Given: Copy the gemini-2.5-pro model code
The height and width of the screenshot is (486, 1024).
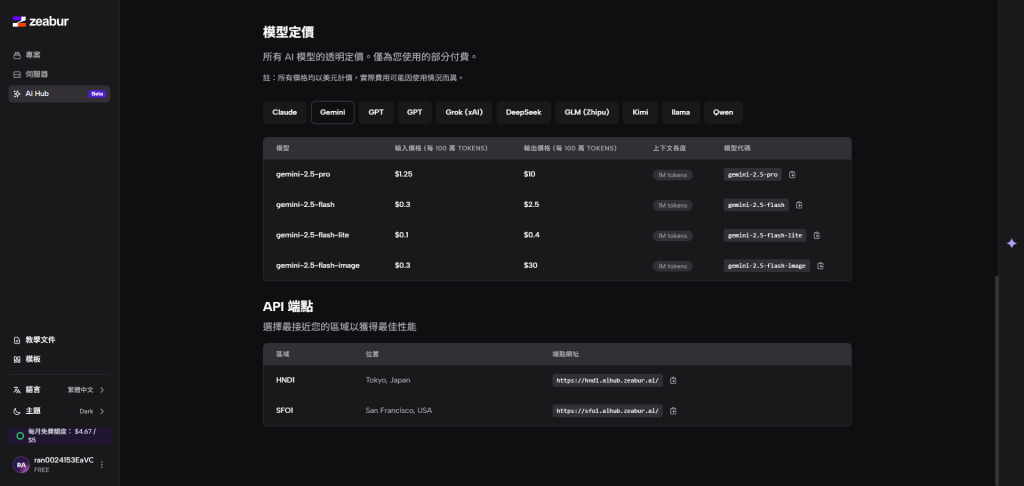Looking at the screenshot, I should [792, 175].
